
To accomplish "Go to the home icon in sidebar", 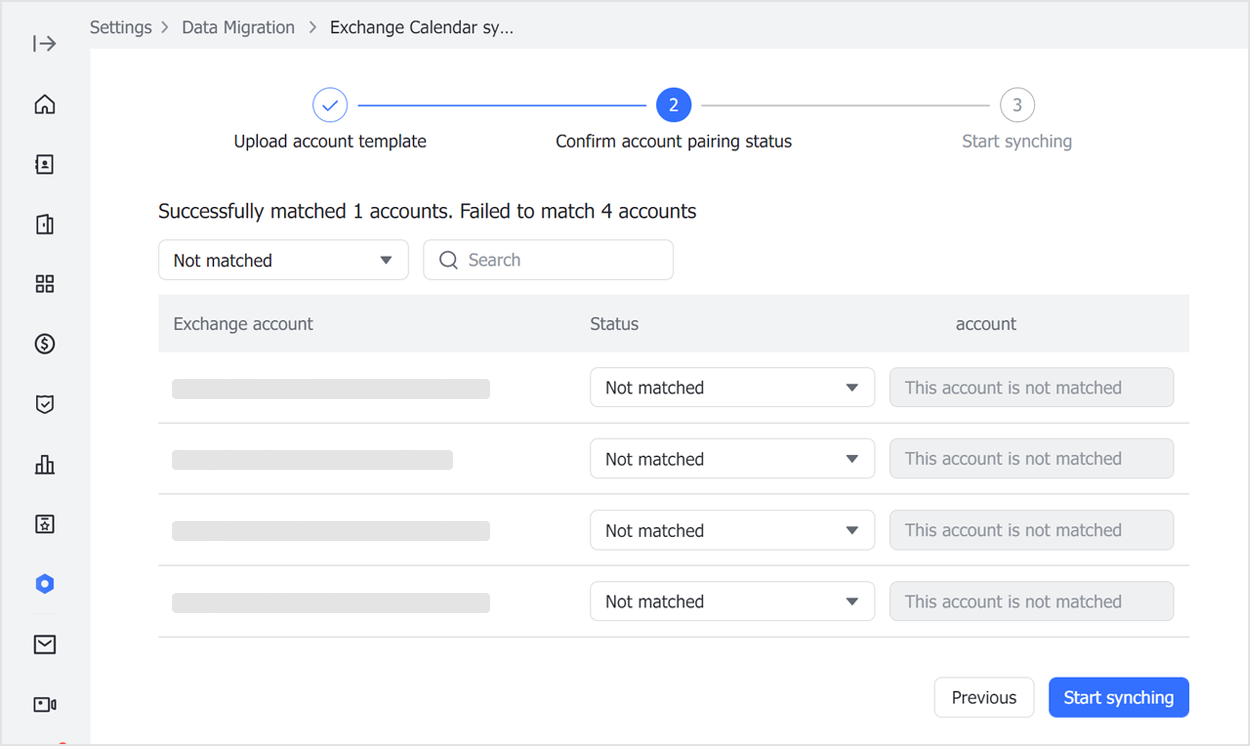I will pyautogui.click(x=45, y=105).
